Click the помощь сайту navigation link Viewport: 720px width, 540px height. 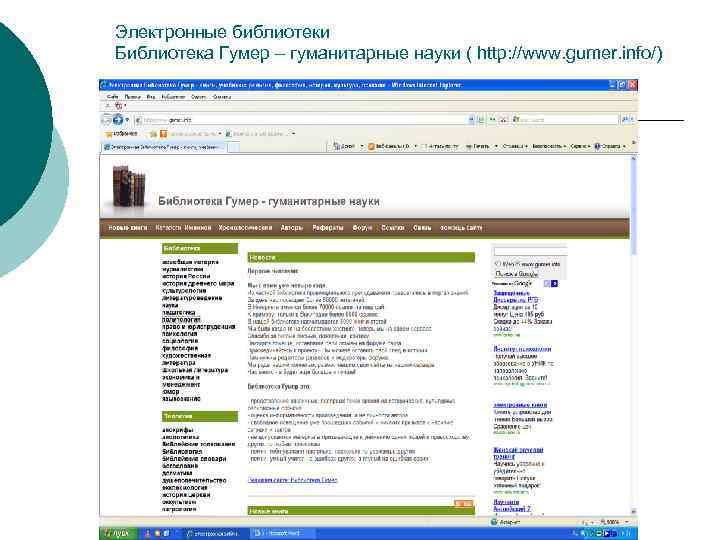pyautogui.click(x=461, y=228)
